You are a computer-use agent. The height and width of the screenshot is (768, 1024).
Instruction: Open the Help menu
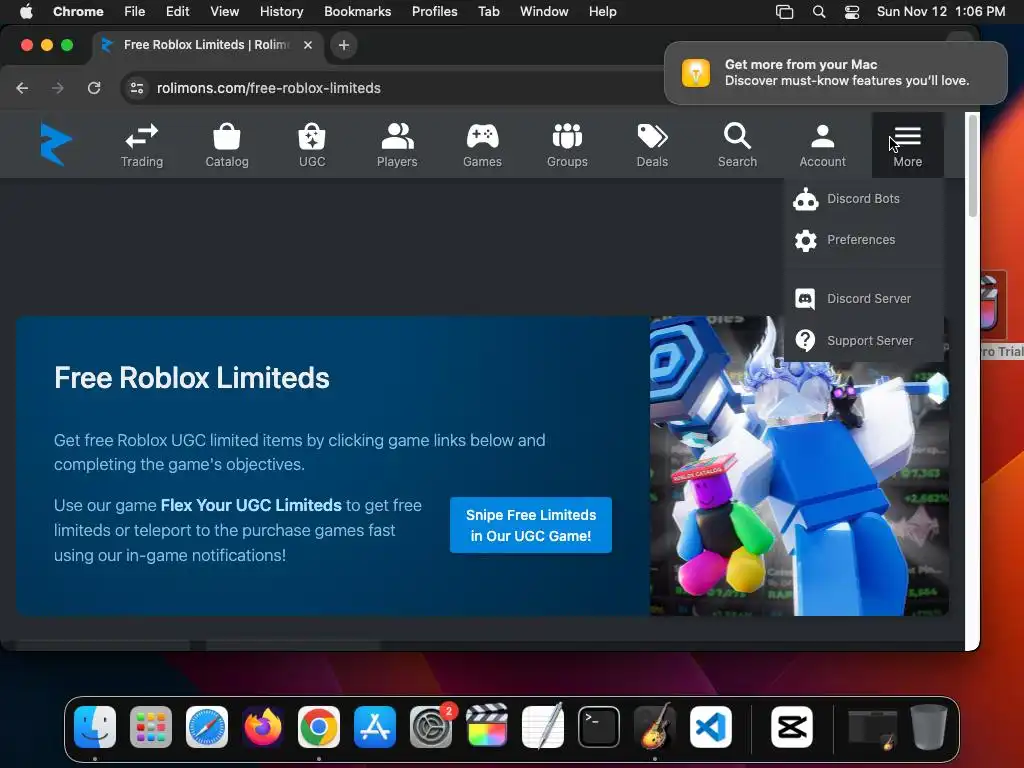(602, 11)
